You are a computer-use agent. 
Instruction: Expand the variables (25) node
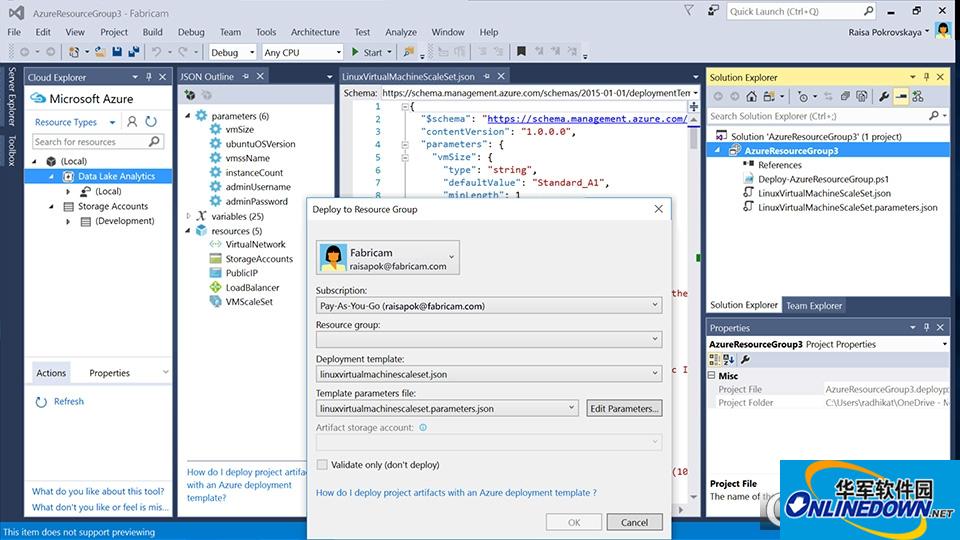(188, 216)
